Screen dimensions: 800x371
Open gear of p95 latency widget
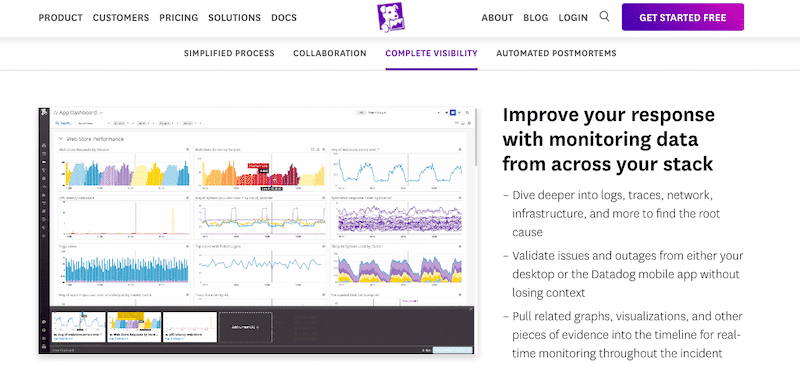[x=187, y=197]
